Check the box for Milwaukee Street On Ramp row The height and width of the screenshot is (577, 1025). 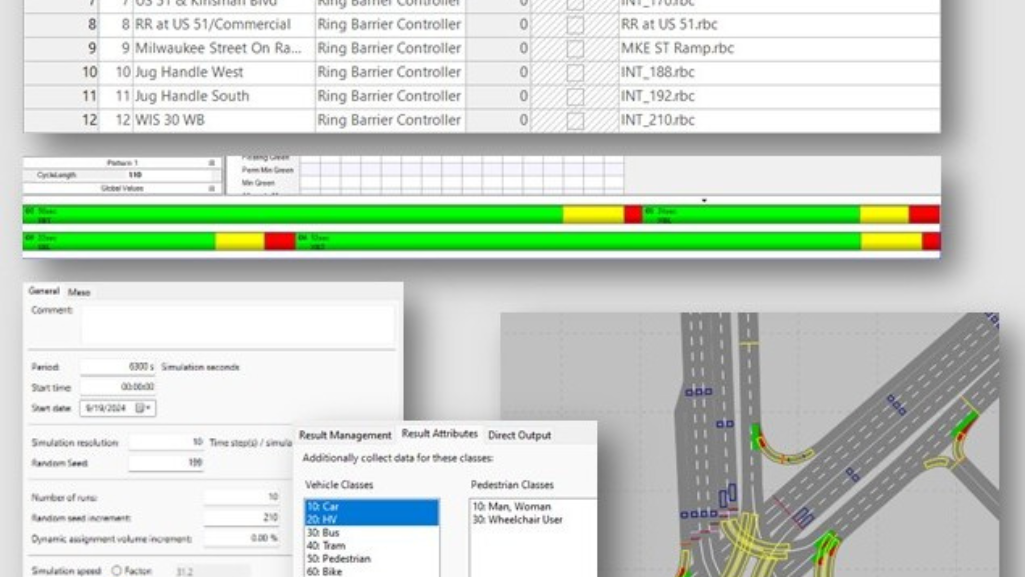click(575, 48)
